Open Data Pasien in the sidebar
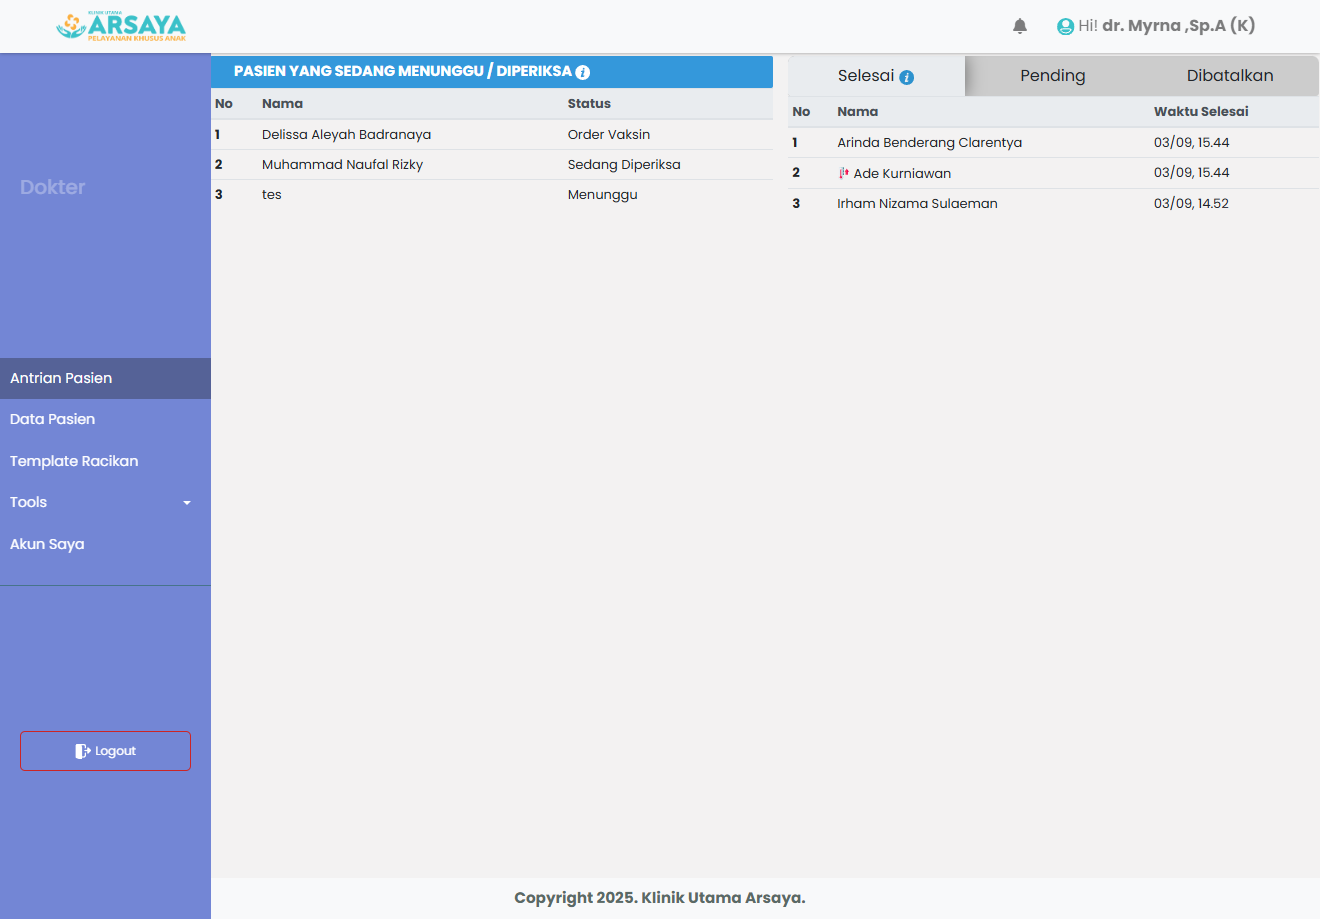 pyautogui.click(x=53, y=419)
